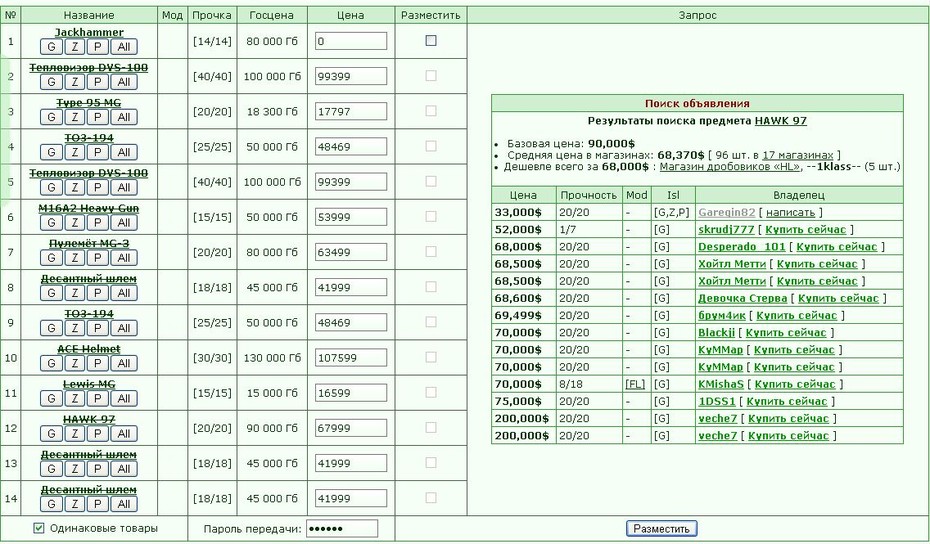
Task: Click the Госцена column header
Action: (272, 15)
